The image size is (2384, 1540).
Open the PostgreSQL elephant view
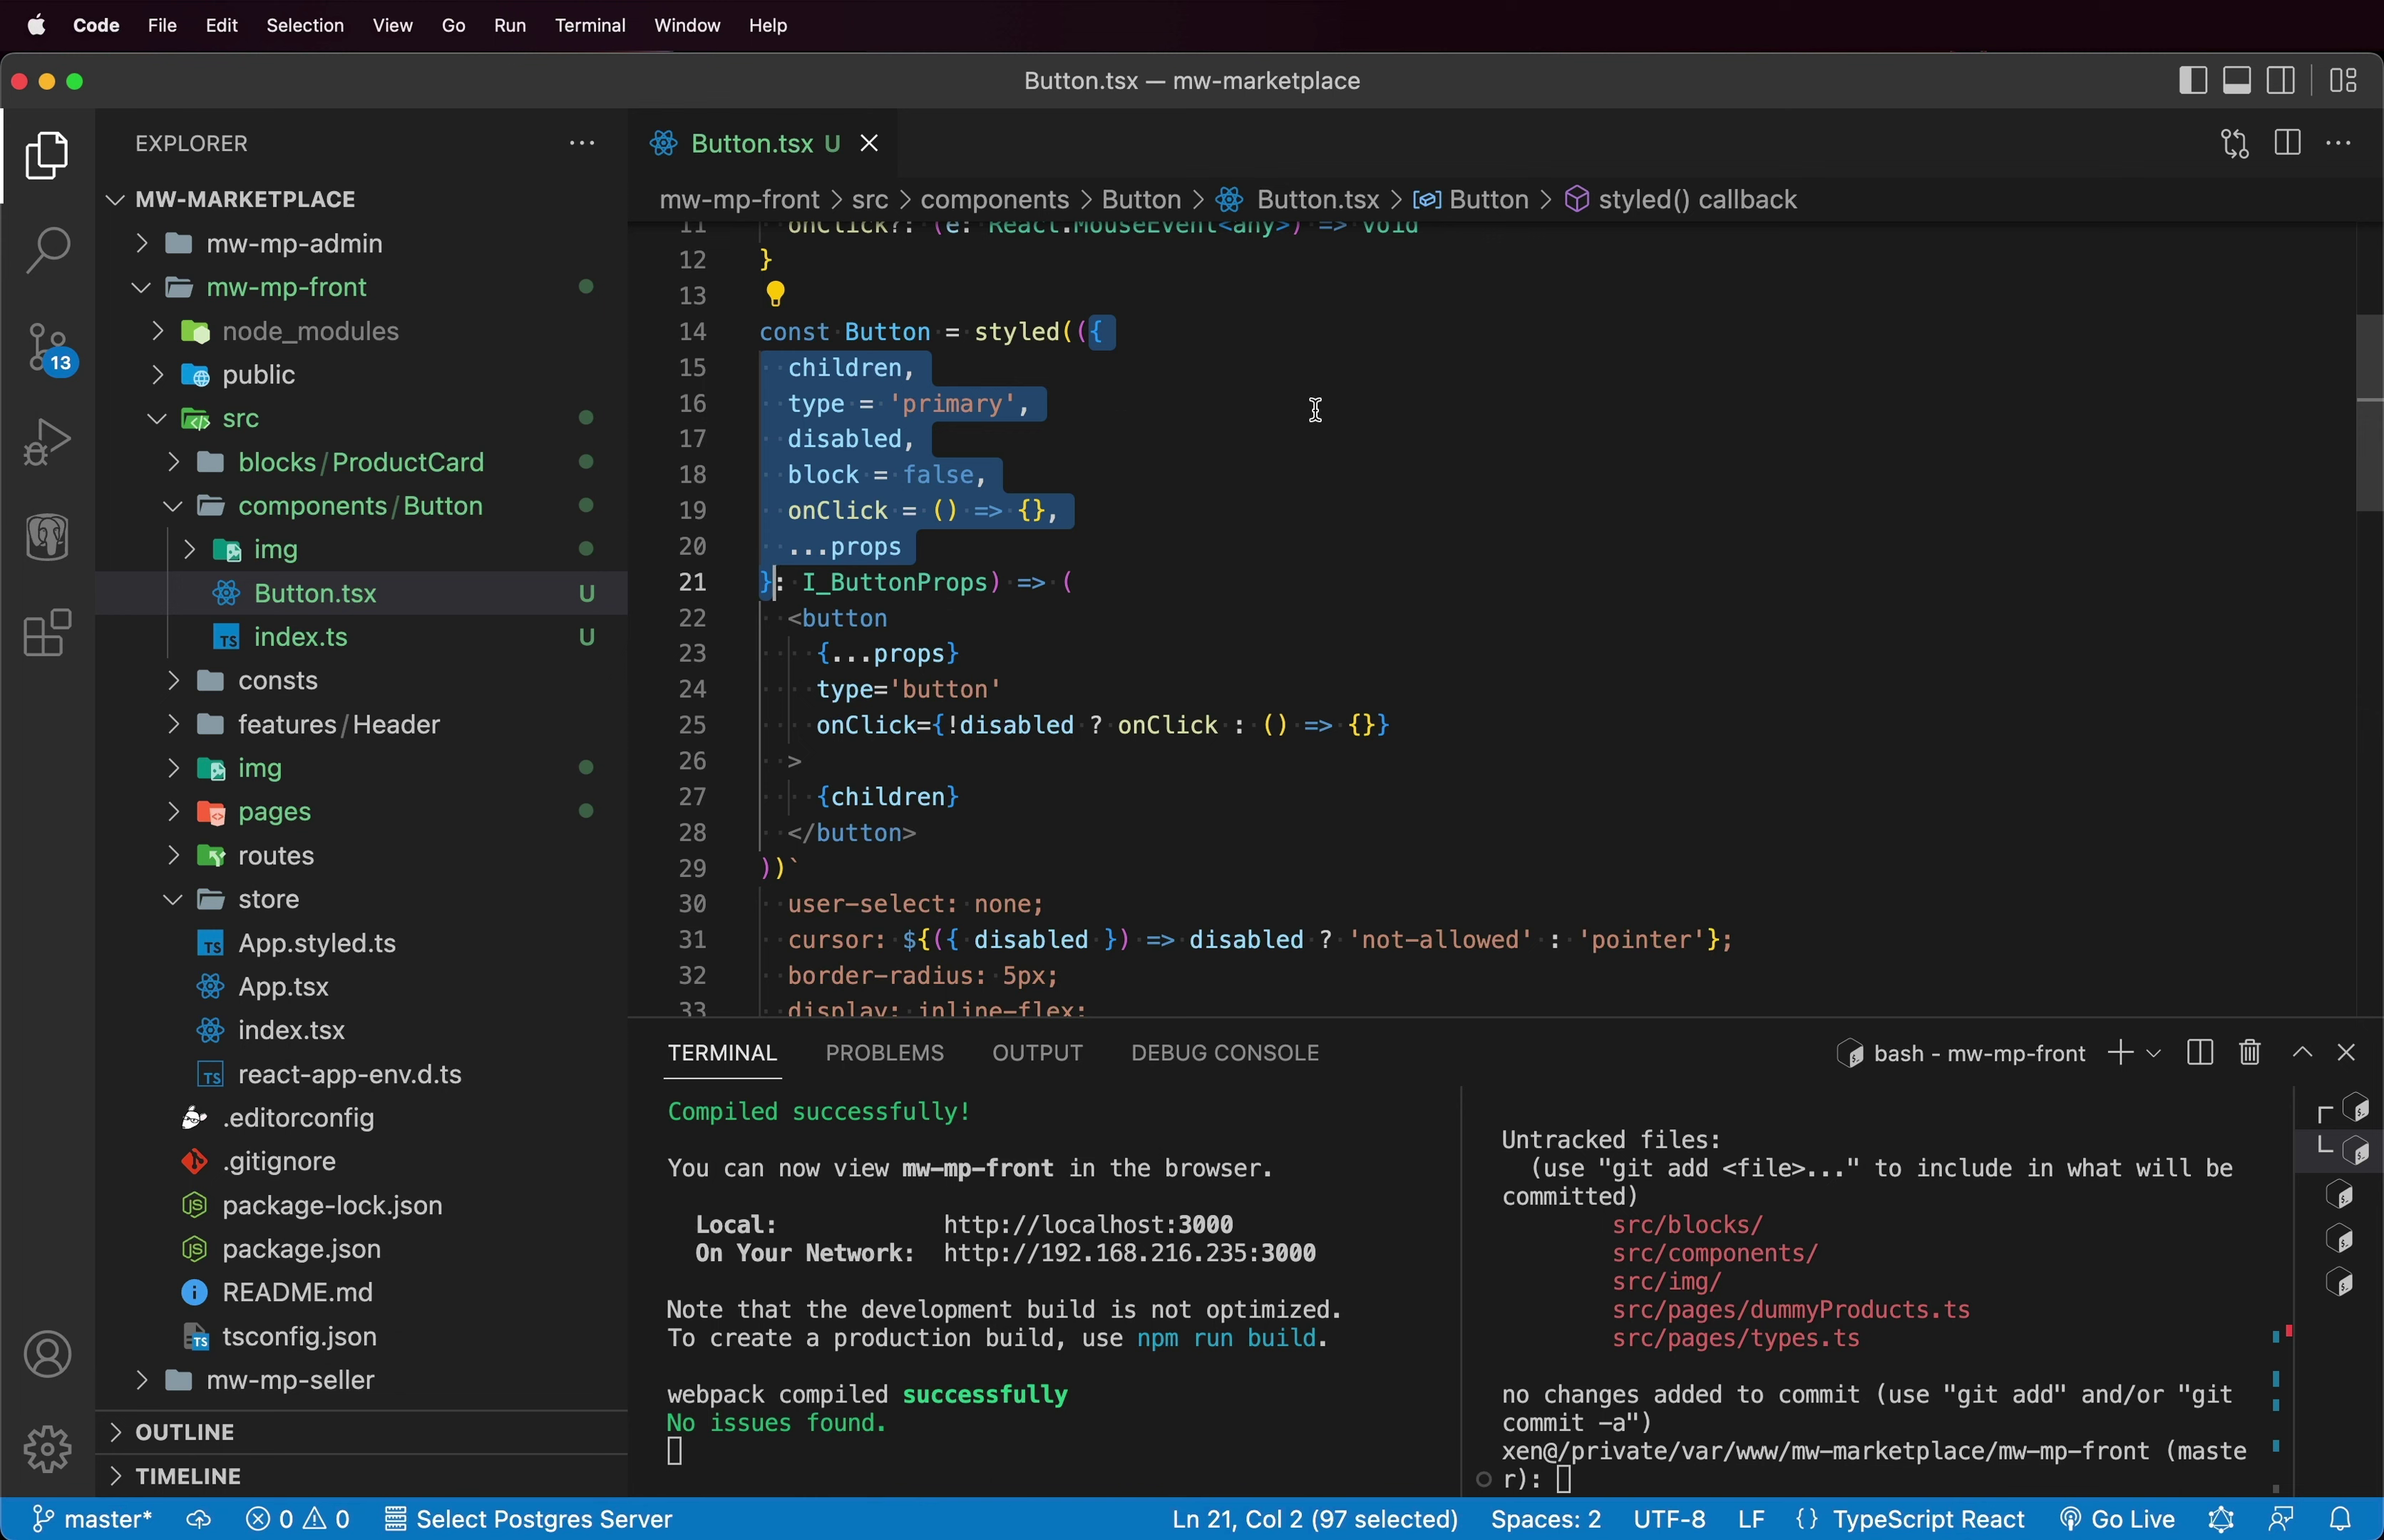click(x=47, y=537)
